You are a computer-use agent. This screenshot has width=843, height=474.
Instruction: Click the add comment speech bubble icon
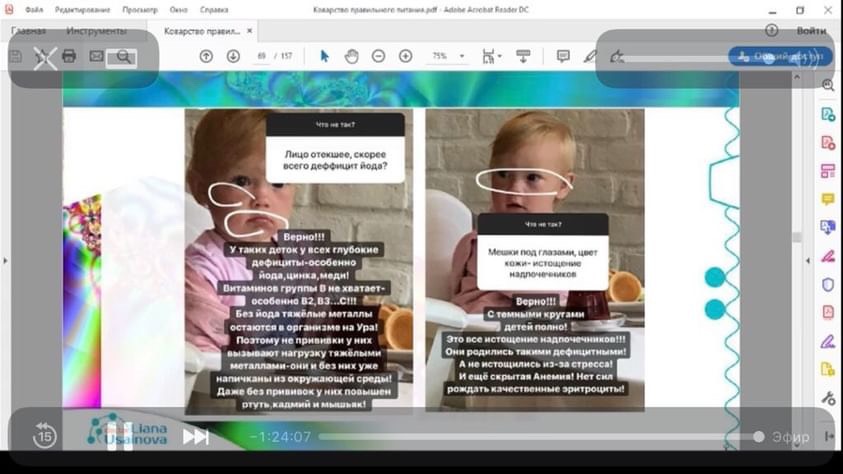click(x=563, y=56)
